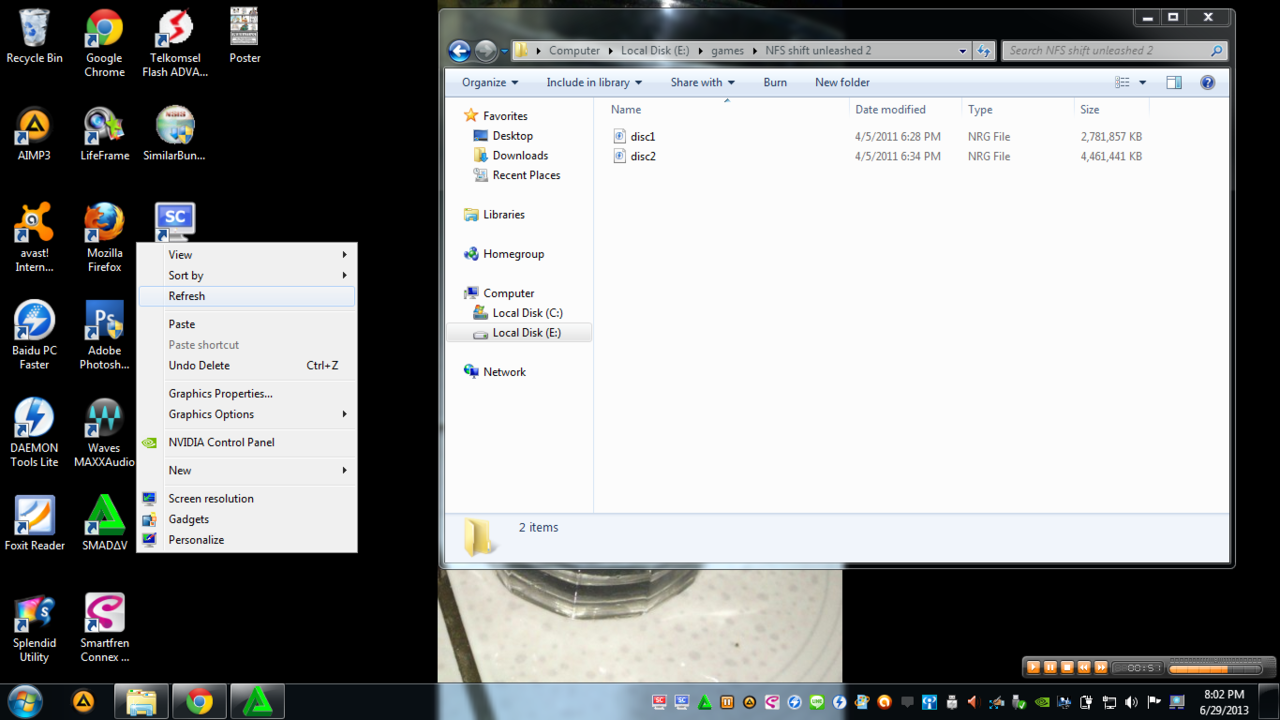
Task: Click Stop on the AIMP mini player
Action: click(x=1067, y=668)
